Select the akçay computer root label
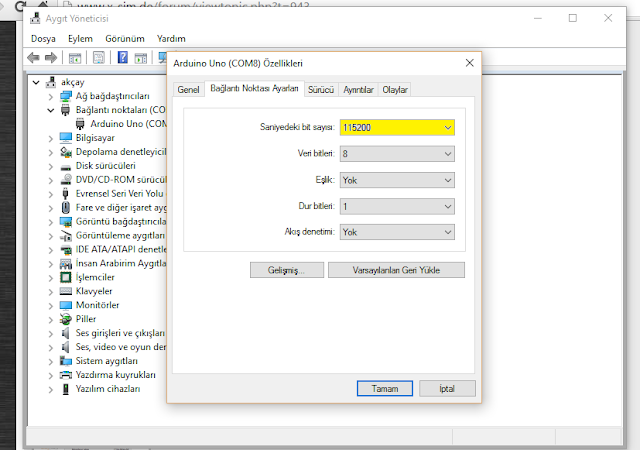Image resolution: width=640 pixels, height=450 pixels. pyautogui.click(x=73, y=82)
